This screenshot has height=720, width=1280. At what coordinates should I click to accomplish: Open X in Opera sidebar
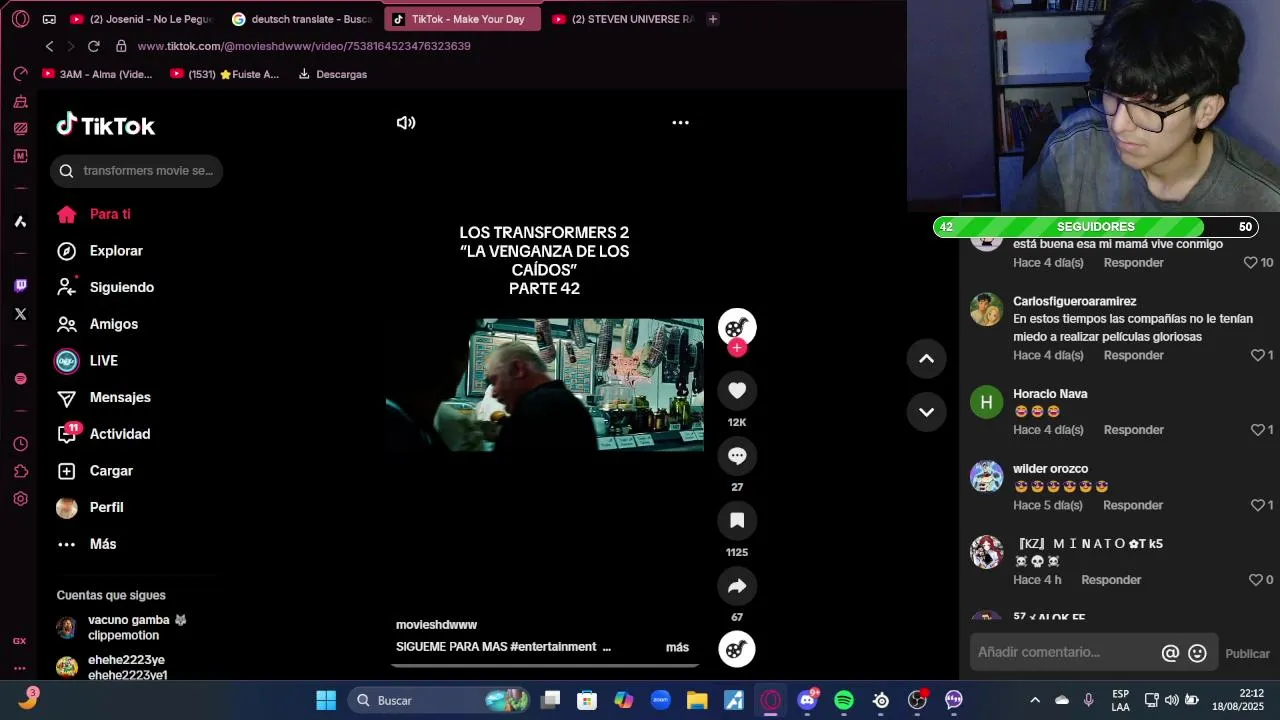(20, 314)
